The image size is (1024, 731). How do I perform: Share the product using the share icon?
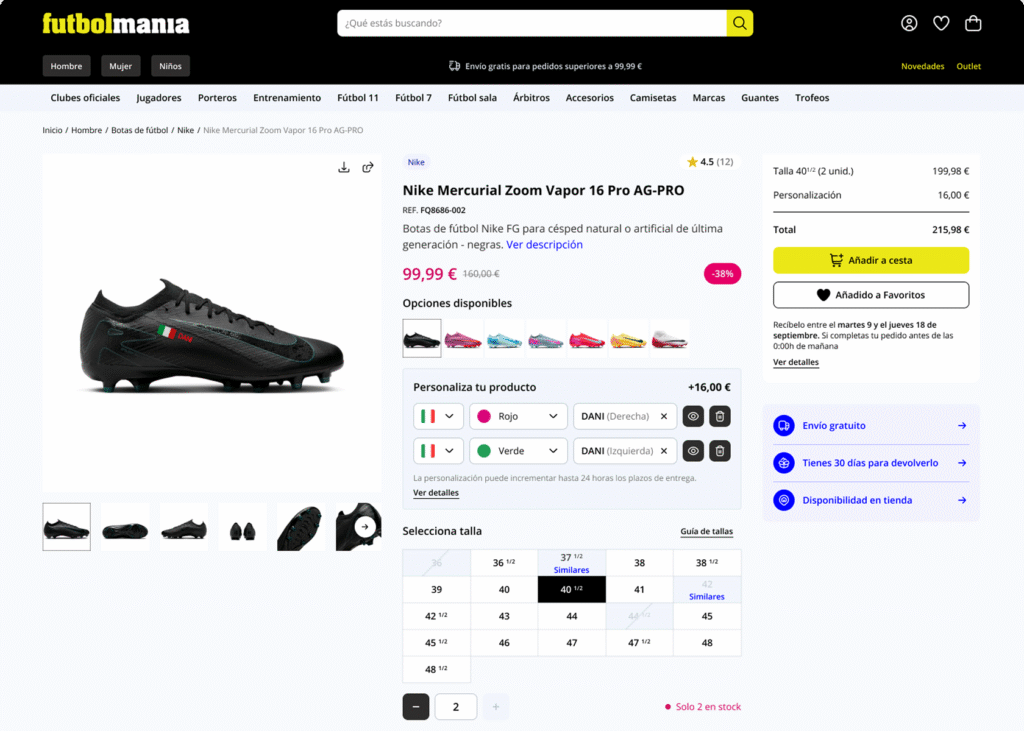368,167
